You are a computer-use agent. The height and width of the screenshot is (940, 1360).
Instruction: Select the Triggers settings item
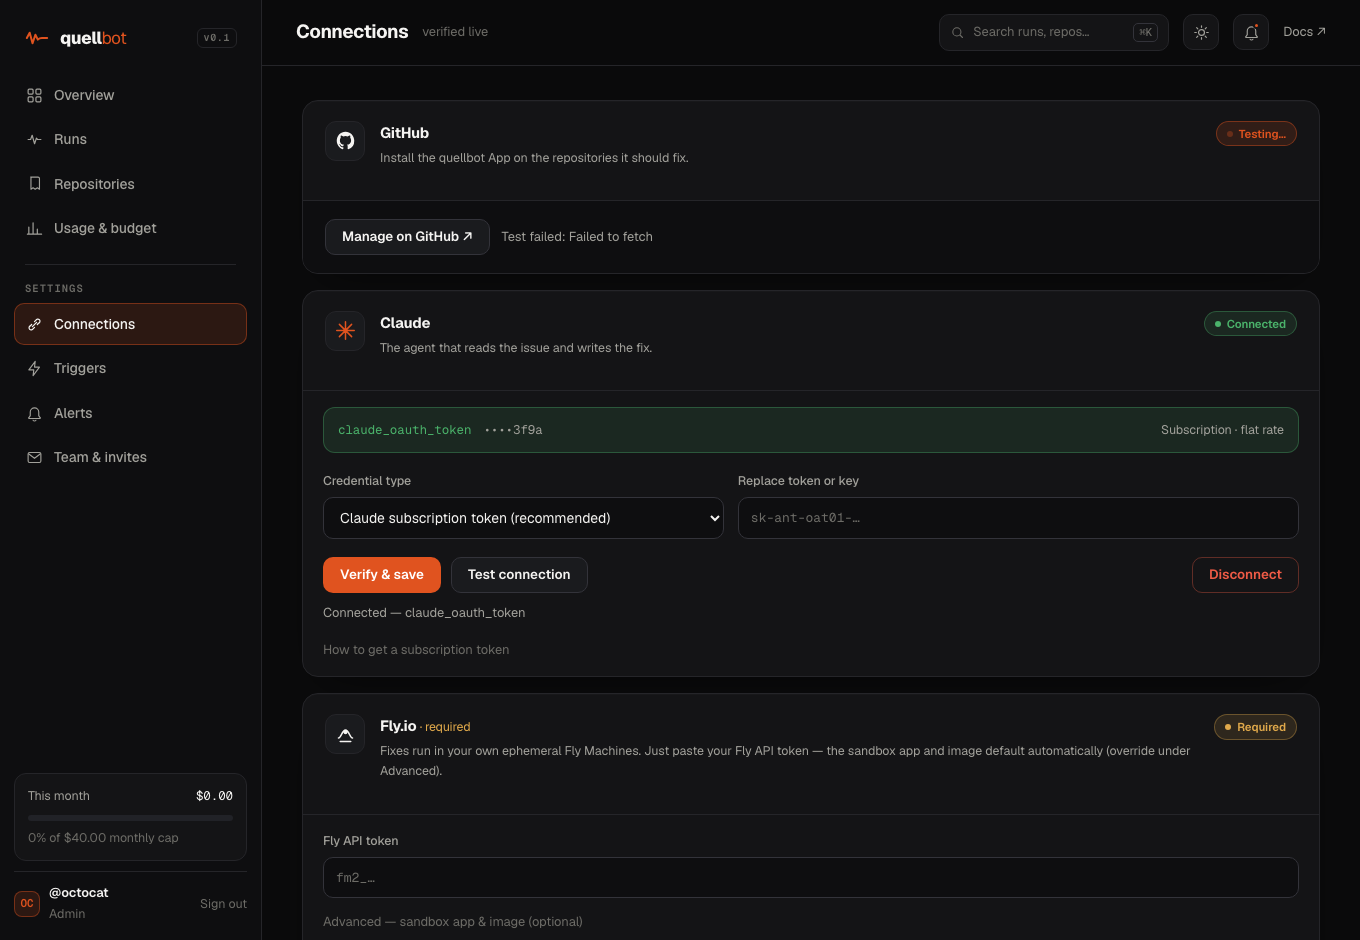130,368
